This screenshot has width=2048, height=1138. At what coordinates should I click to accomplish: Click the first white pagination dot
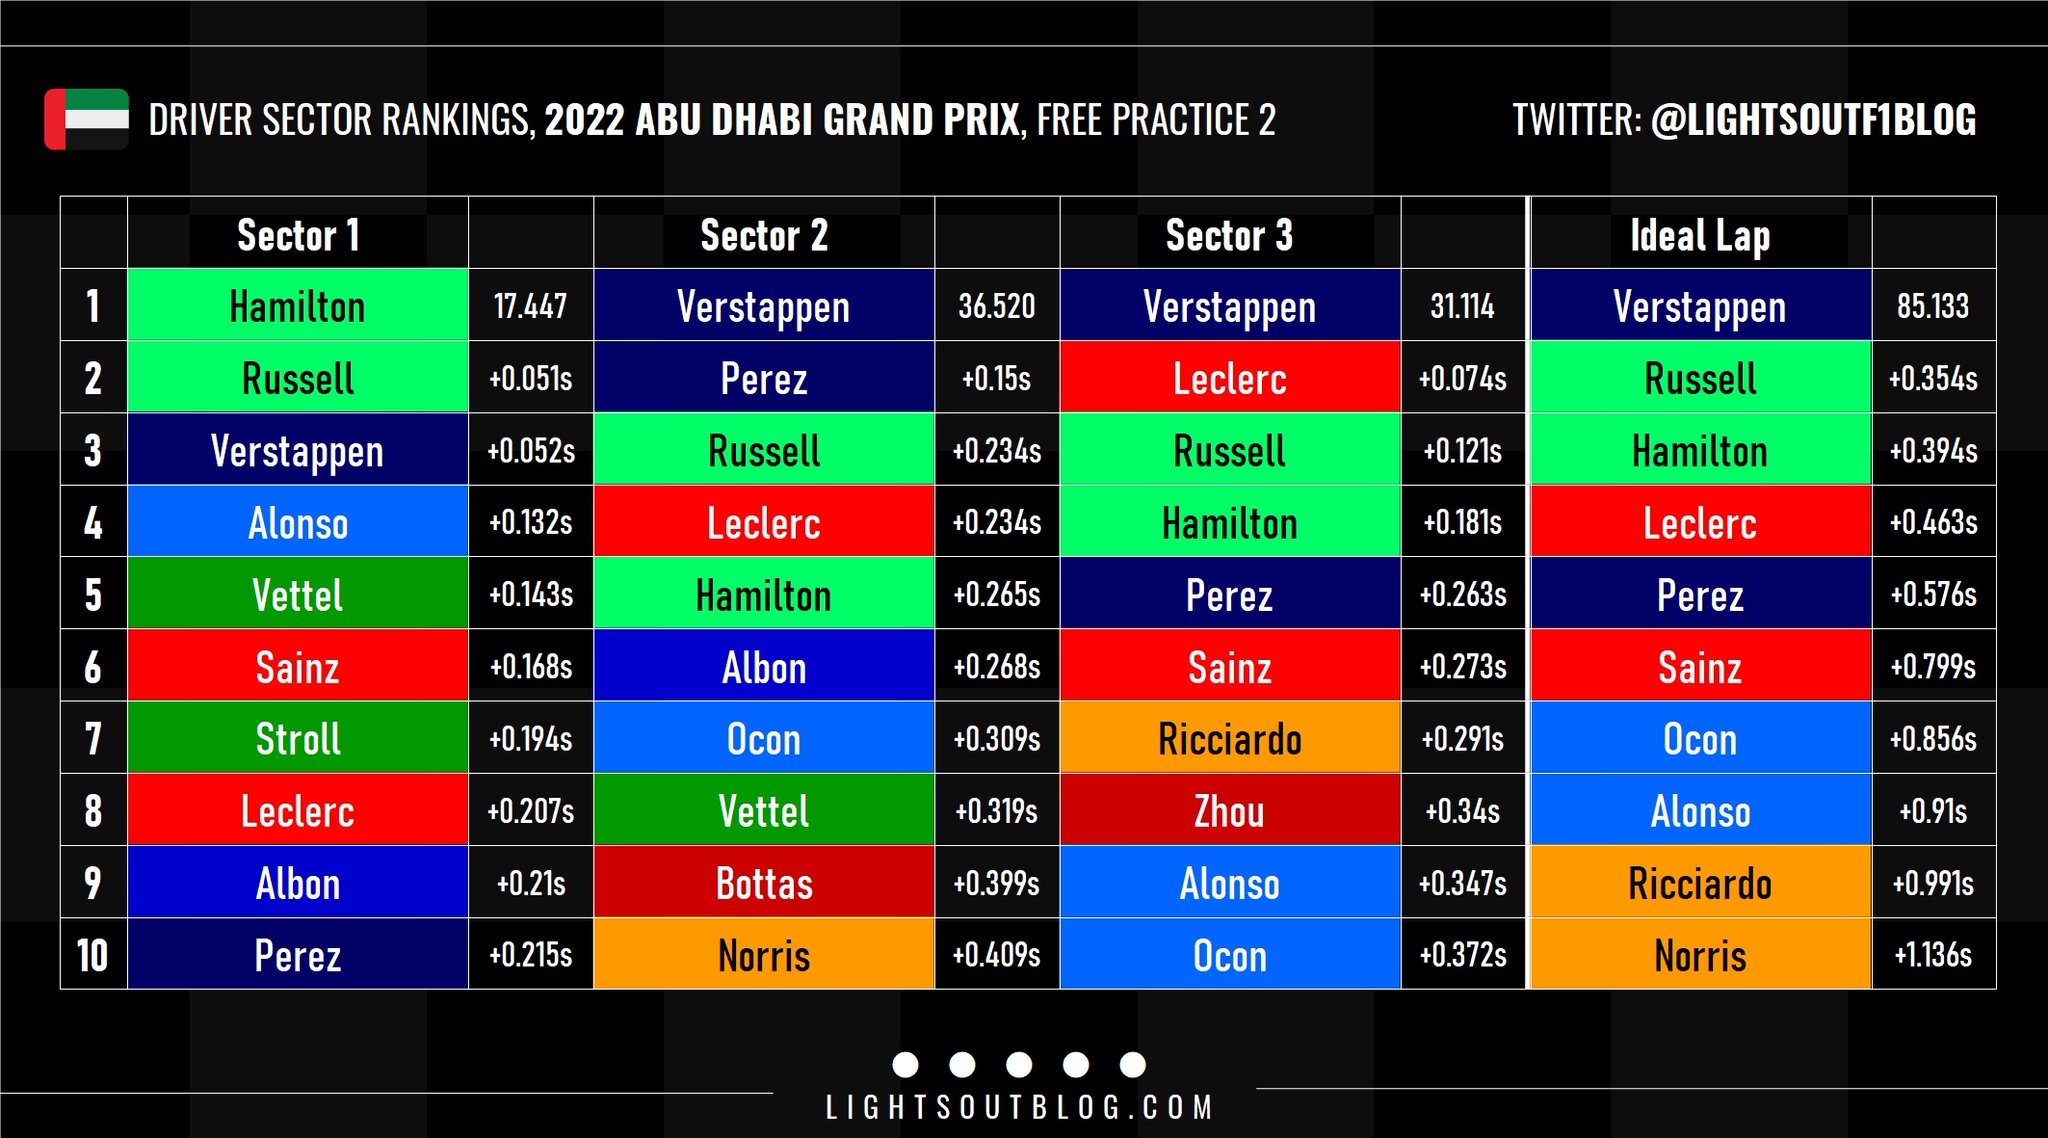(905, 1064)
